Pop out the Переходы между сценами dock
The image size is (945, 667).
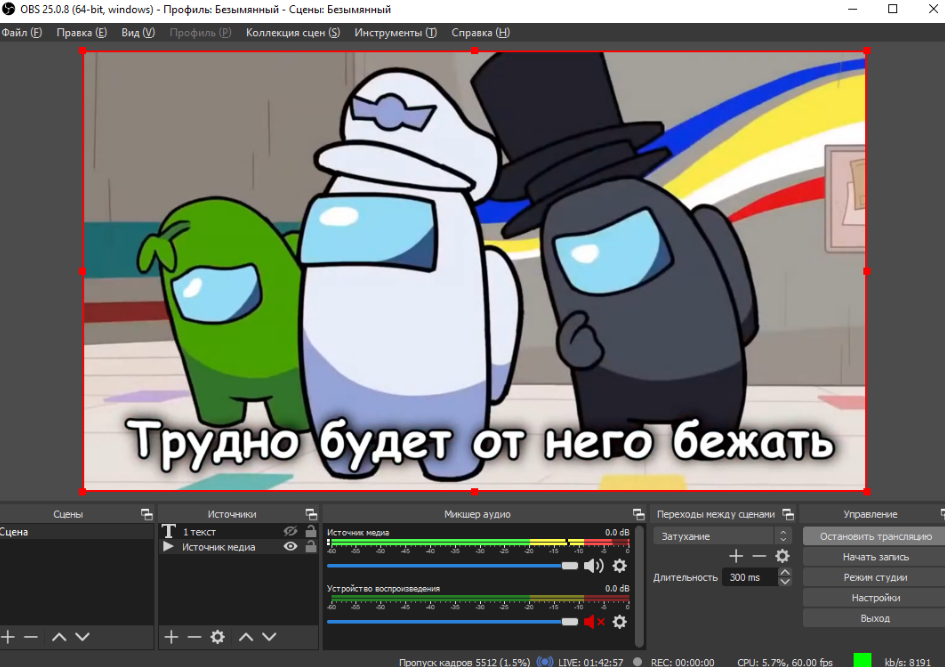pos(788,514)
